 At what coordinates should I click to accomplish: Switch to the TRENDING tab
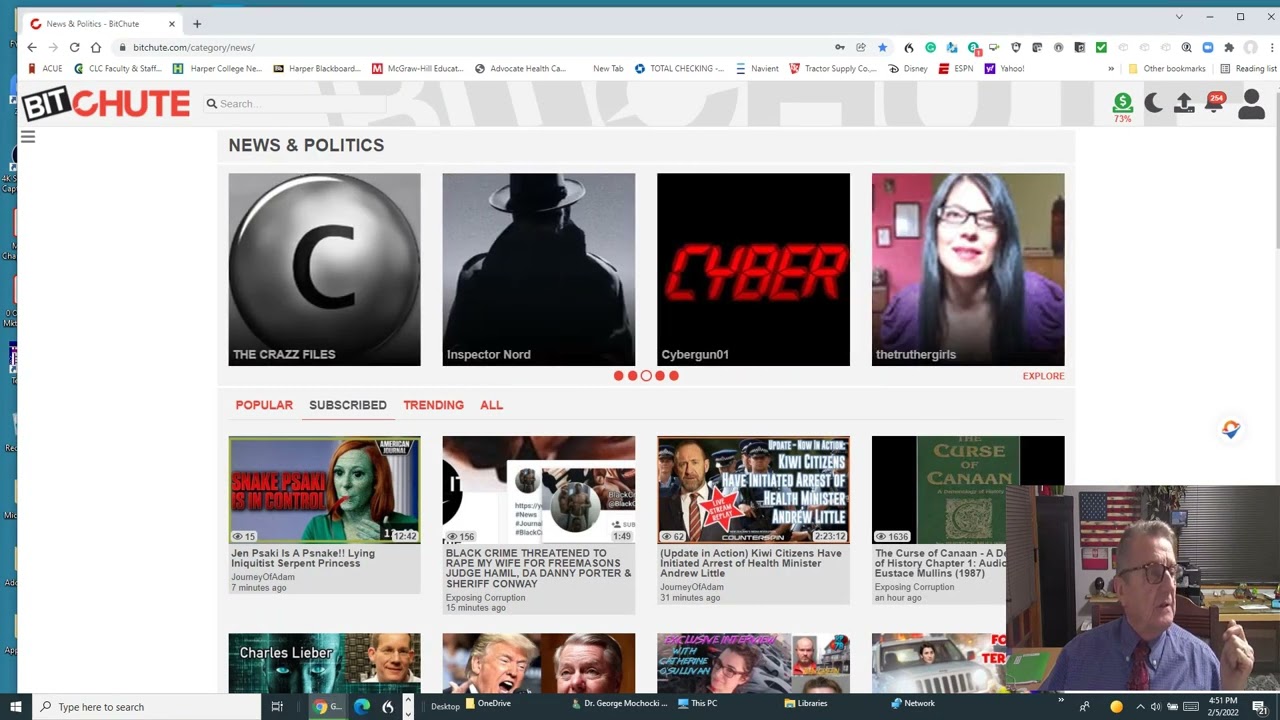433,405
